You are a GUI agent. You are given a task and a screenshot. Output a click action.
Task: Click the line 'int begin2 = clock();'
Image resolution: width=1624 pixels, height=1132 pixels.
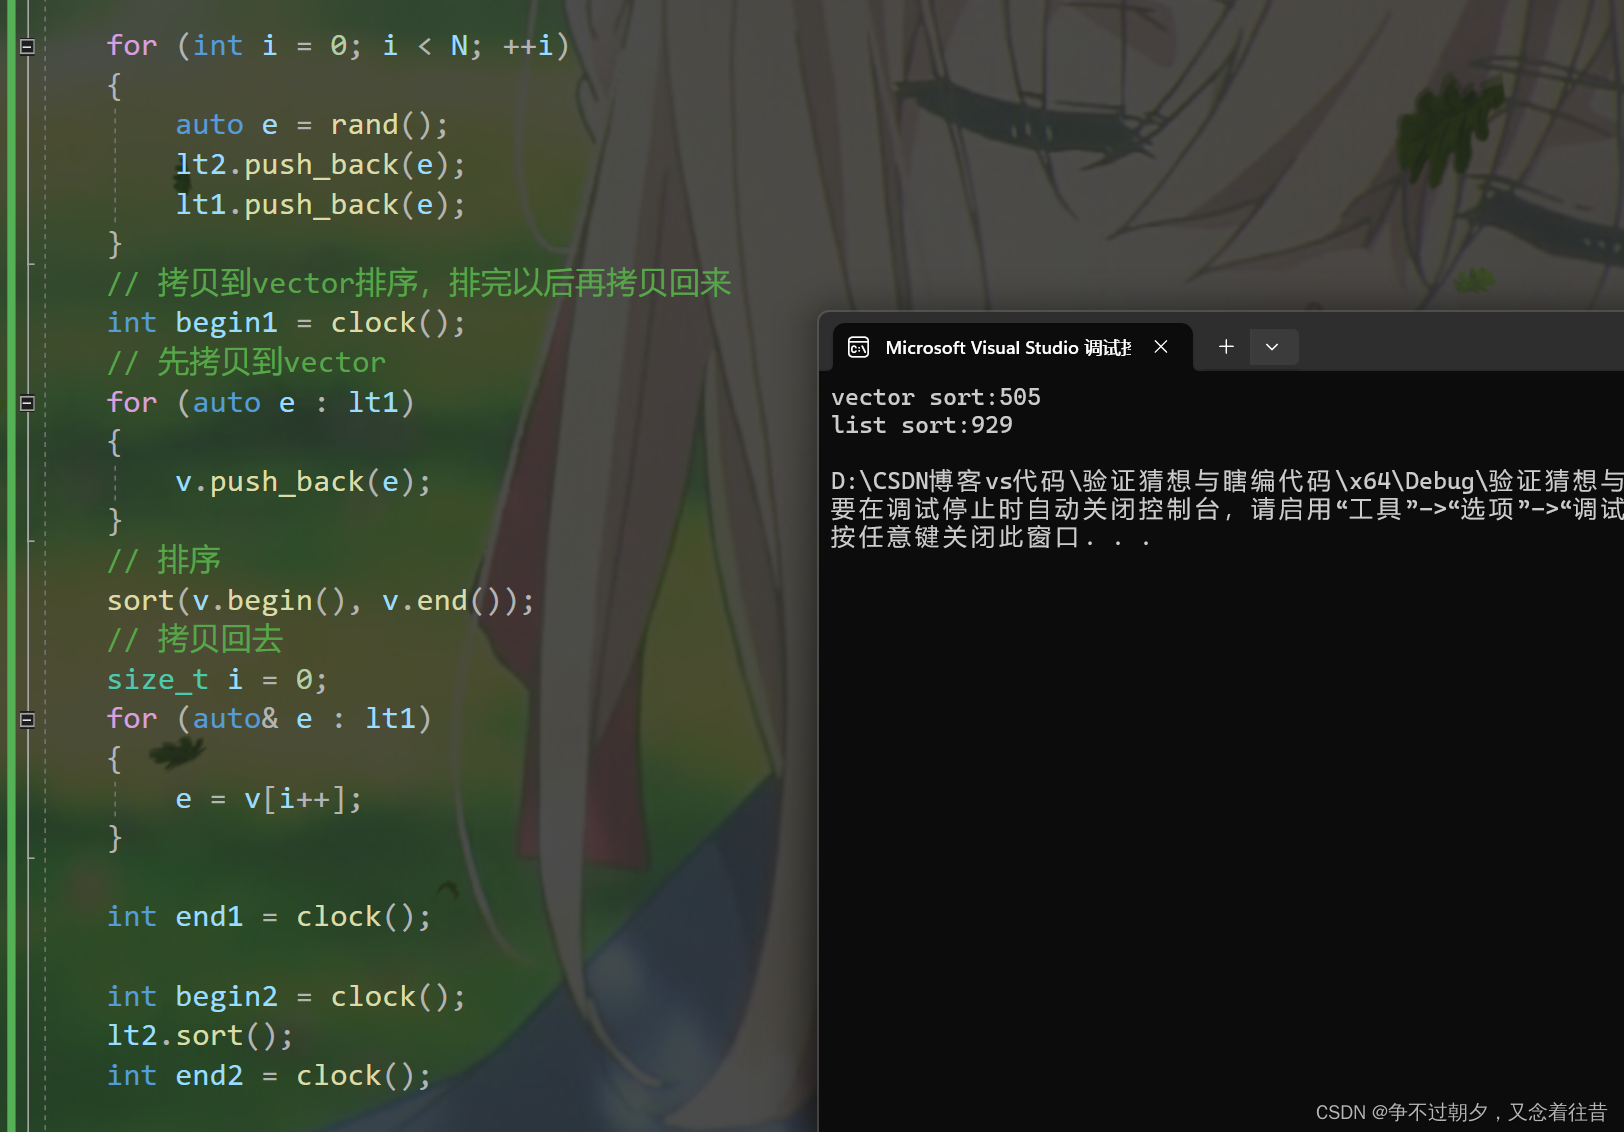286,997
